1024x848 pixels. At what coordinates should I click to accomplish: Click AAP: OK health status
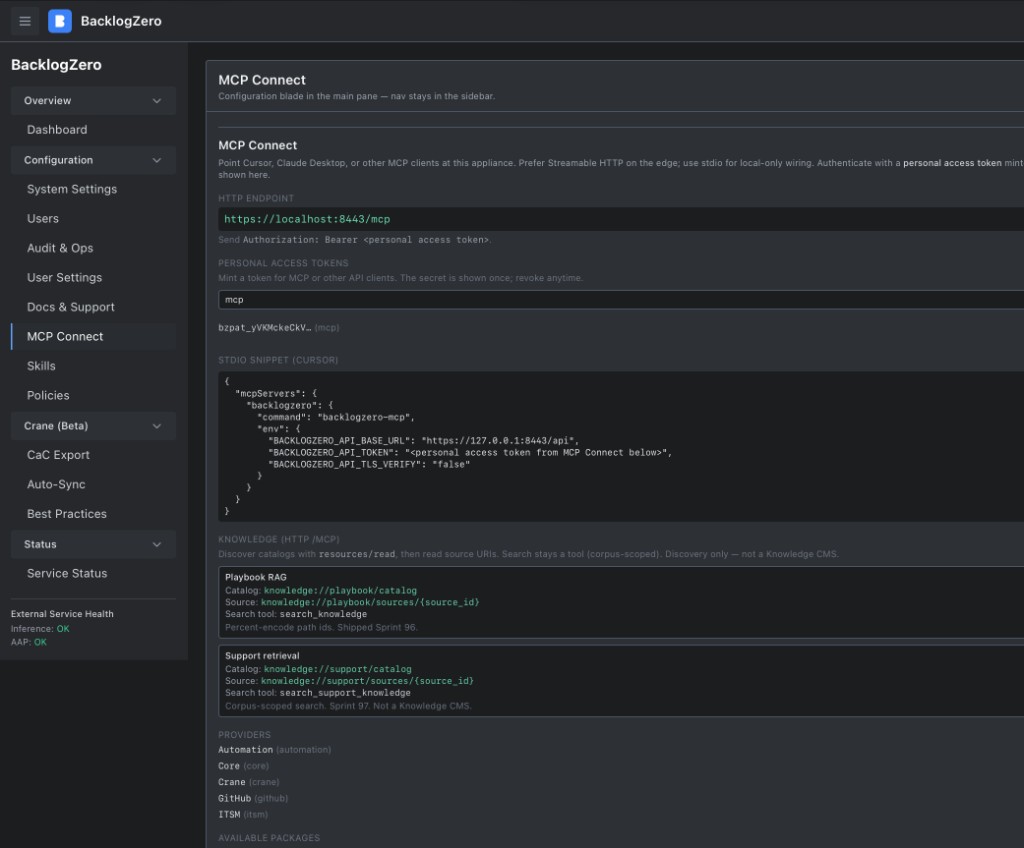29,642
